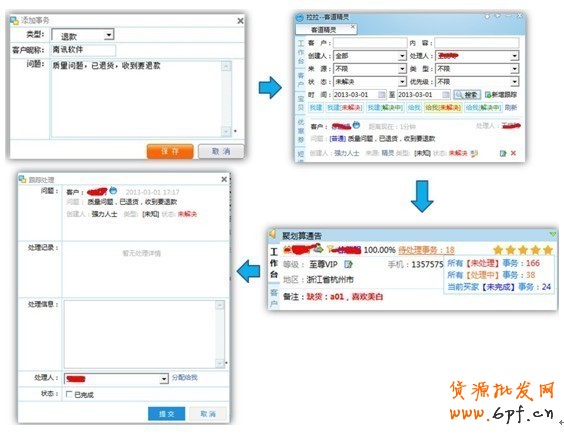The height and width of the screenshot is (435, 564).
Task: Toggle the 已完成 checkbox
Action: pyautogui.click(x=69, y=394)
